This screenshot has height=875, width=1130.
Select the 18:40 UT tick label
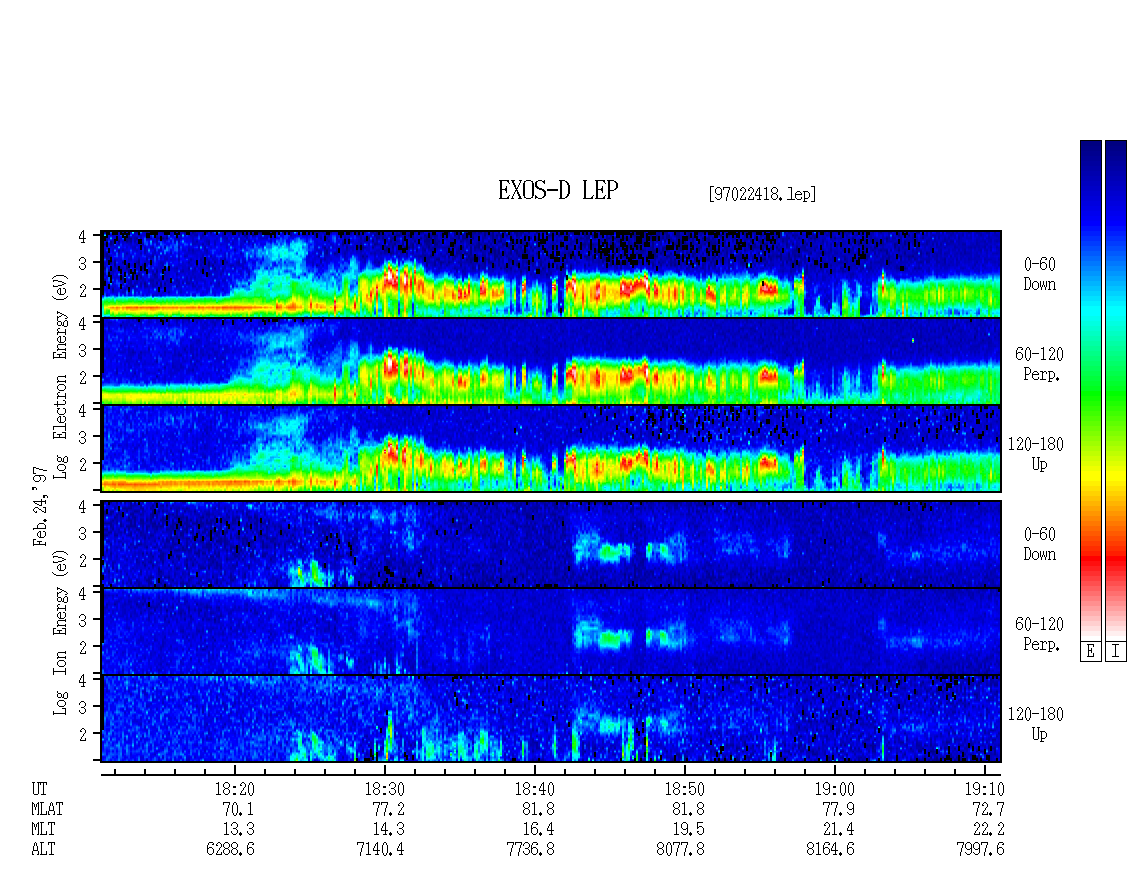[x=535, y=789]
